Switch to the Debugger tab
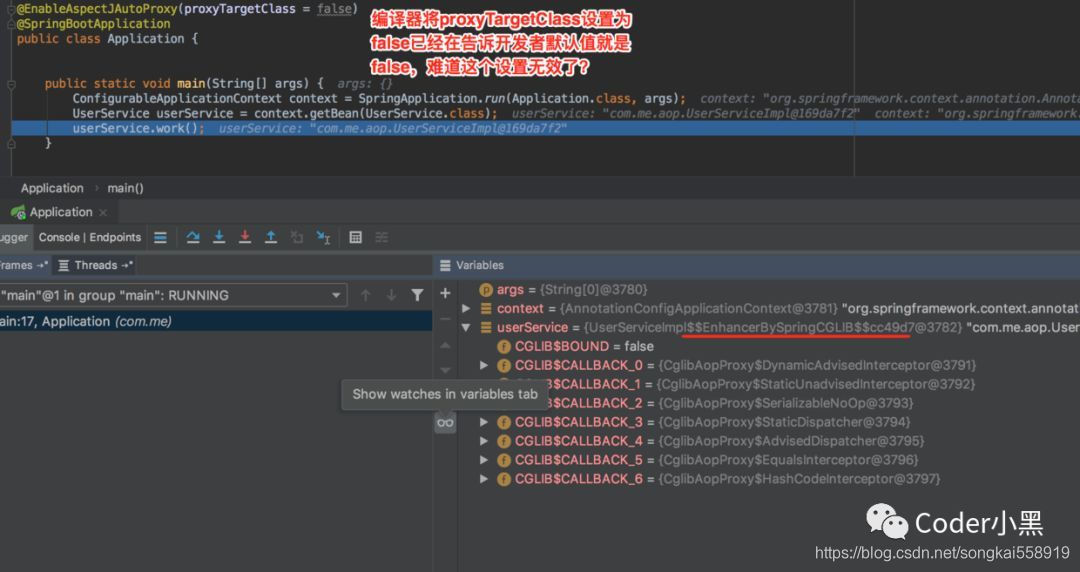 point(14,237)
